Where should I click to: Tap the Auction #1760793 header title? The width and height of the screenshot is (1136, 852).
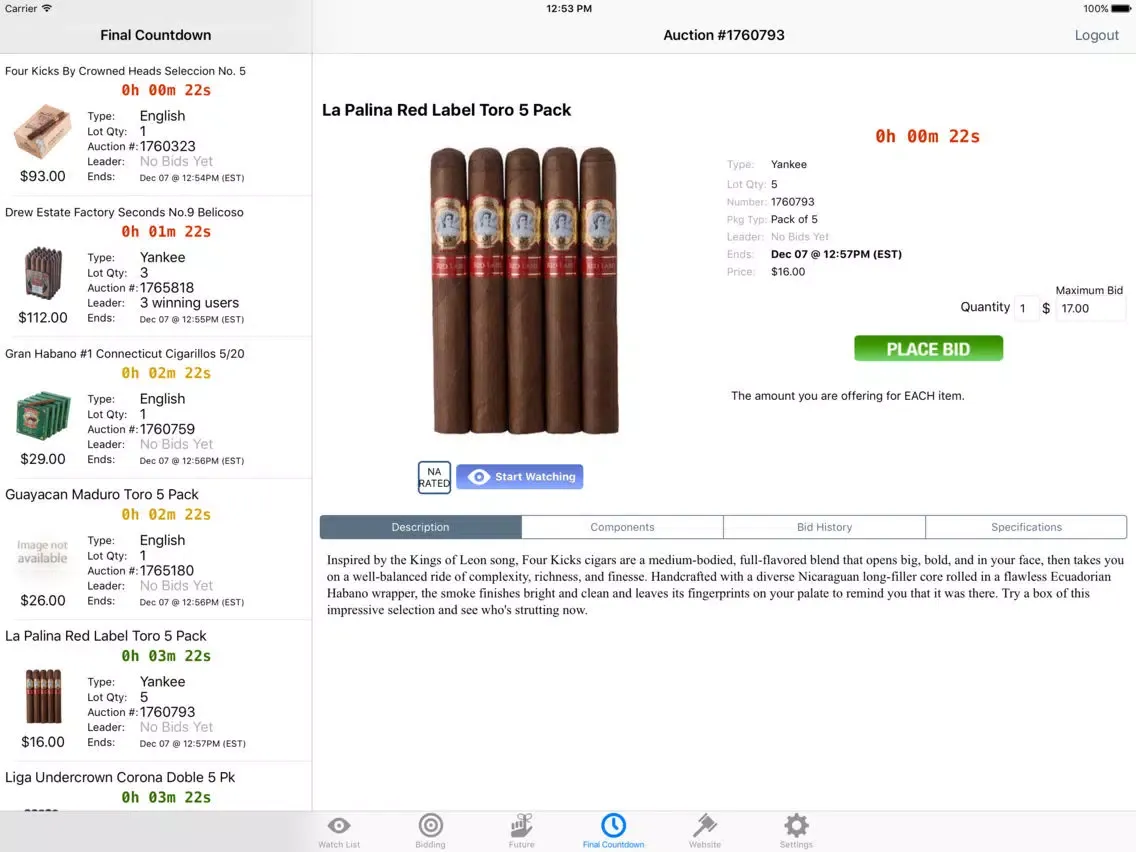tap(724, 35)
